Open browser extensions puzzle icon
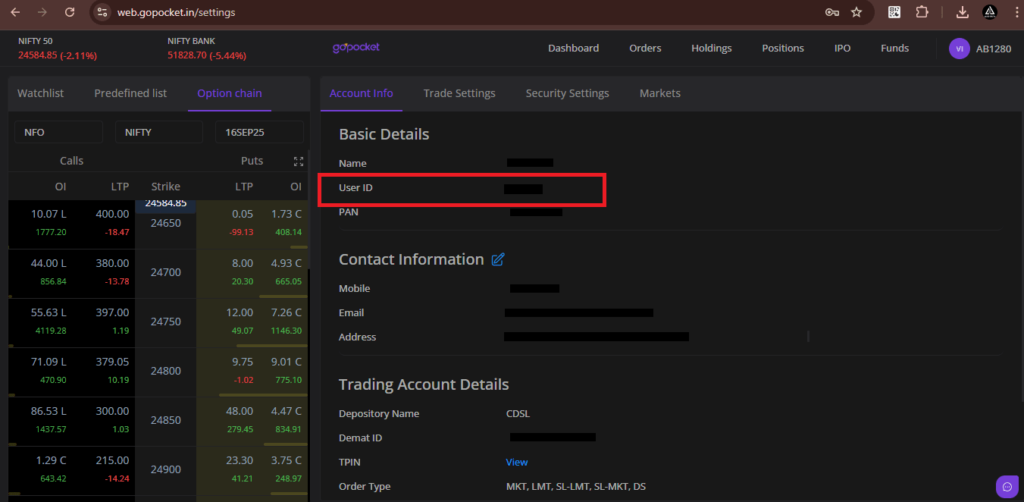 click(x=922, y=13)
